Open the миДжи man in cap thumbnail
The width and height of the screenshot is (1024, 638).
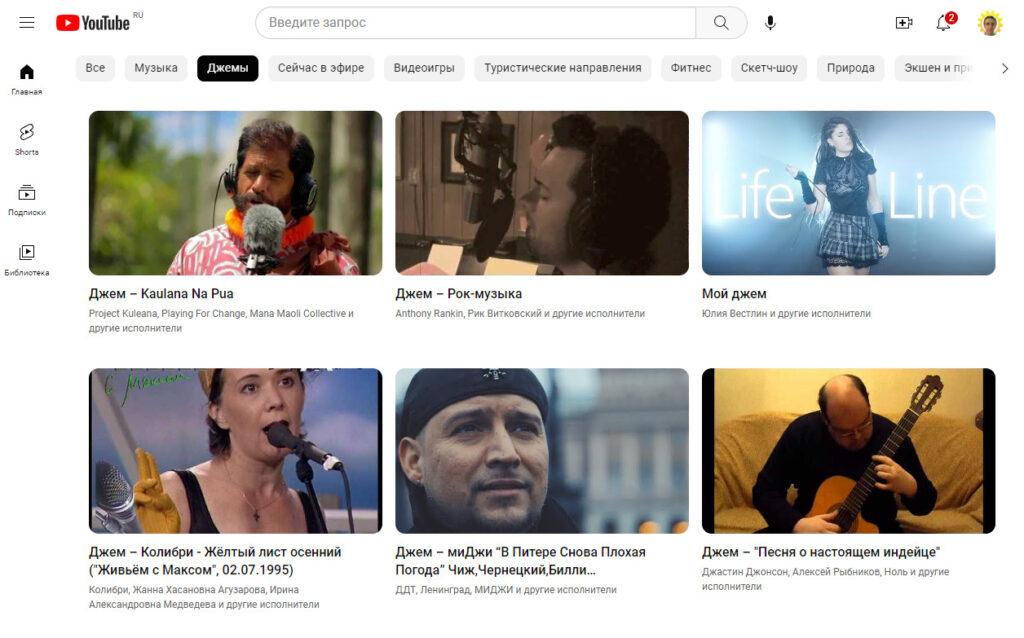click(541, 451)
